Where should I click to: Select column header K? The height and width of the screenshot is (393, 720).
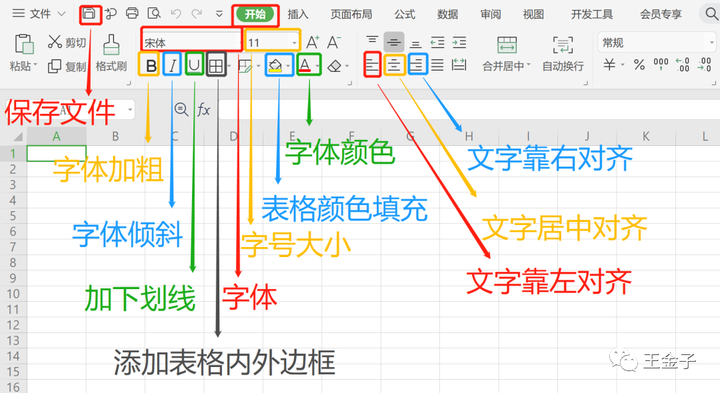point(646,136)
